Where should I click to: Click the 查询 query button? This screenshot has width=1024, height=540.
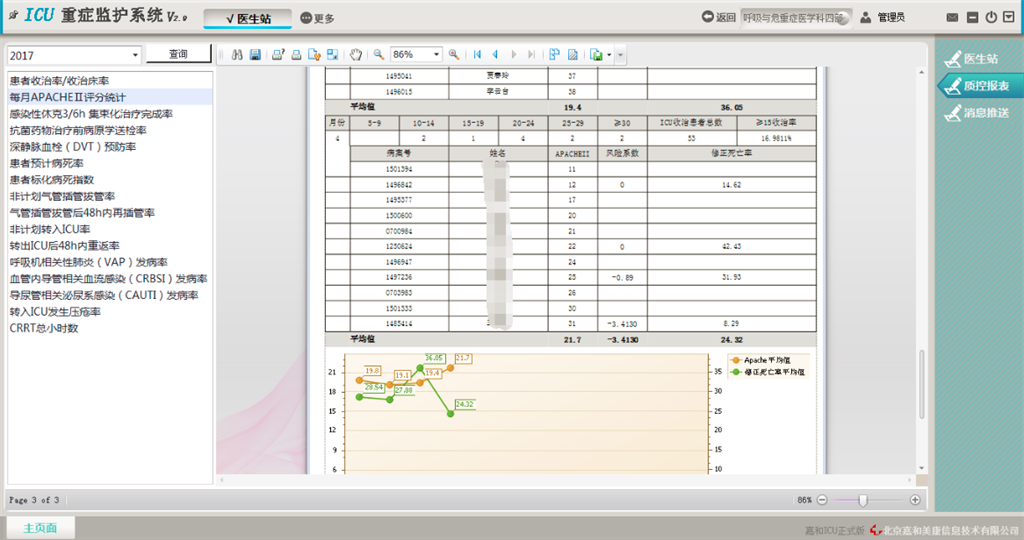pos(178,54)
